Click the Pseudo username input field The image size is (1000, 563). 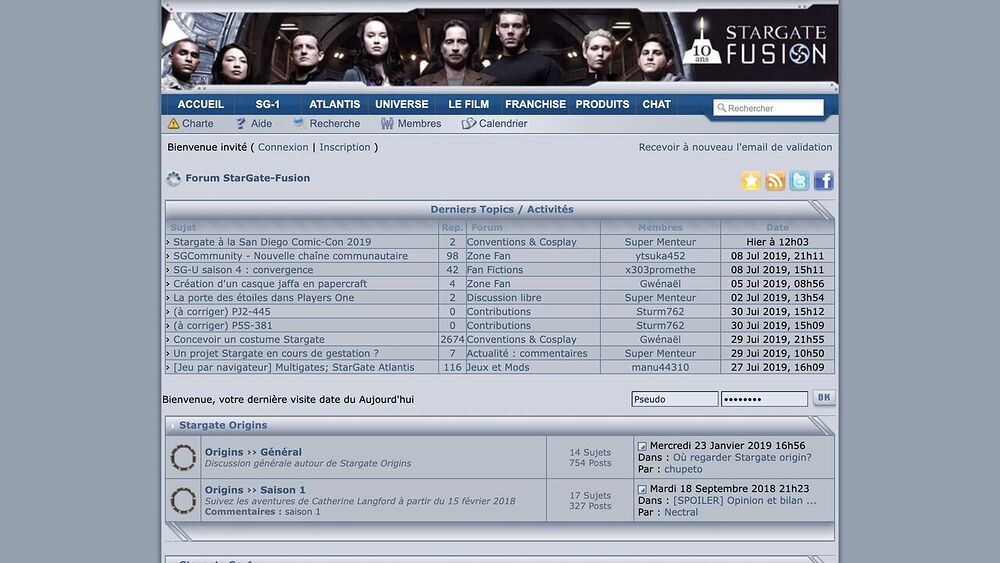(x=674, y=399)
